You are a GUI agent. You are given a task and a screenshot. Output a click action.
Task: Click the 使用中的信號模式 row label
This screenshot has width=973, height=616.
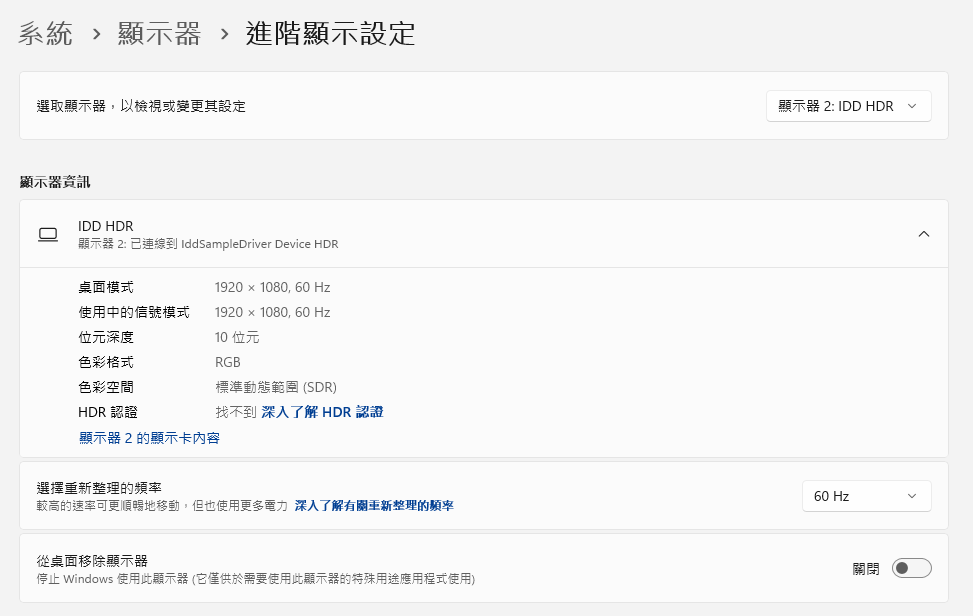[133, 312]
